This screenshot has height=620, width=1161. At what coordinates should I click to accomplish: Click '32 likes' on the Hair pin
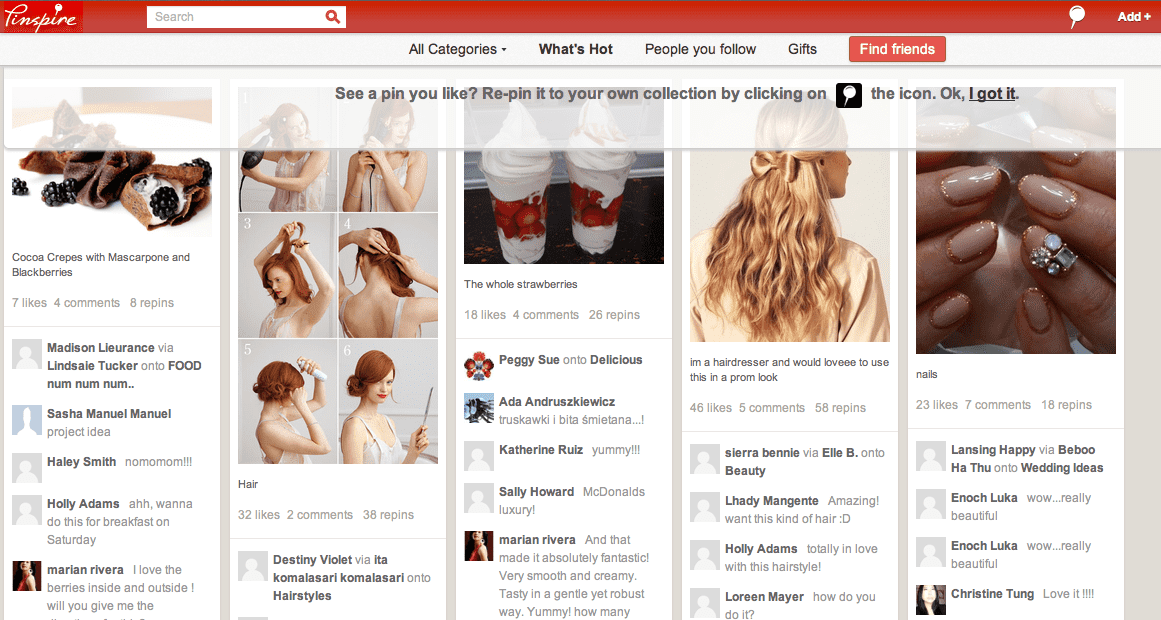coord(258,515)
